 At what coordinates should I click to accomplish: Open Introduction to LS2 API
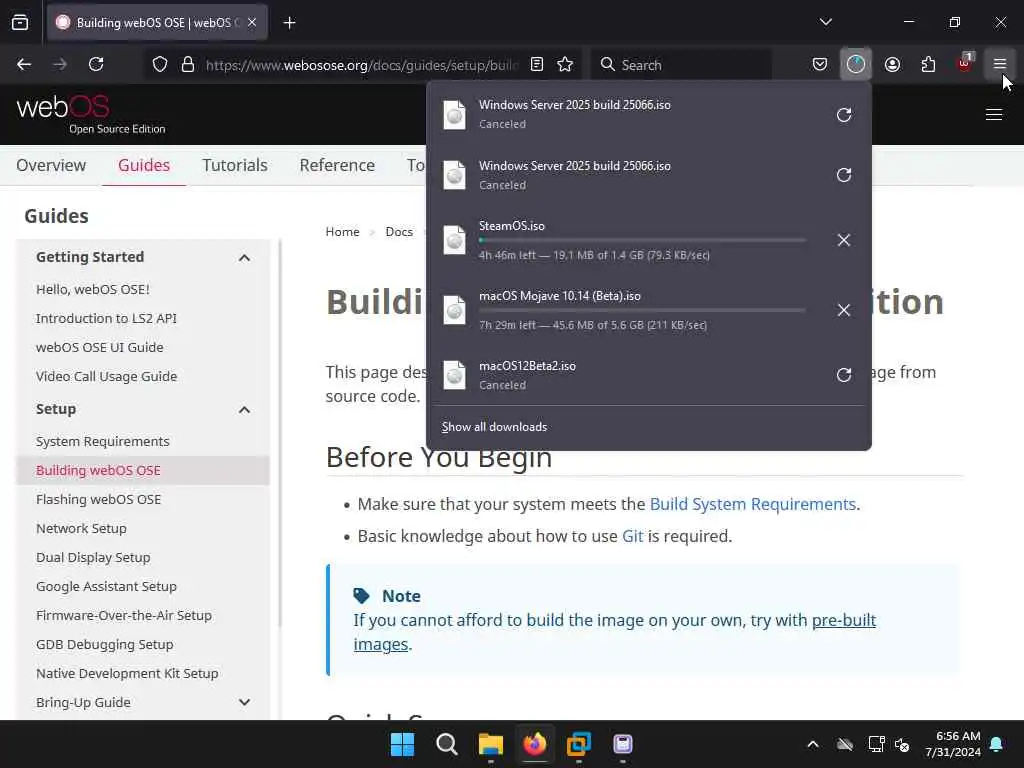coord(106,318)
